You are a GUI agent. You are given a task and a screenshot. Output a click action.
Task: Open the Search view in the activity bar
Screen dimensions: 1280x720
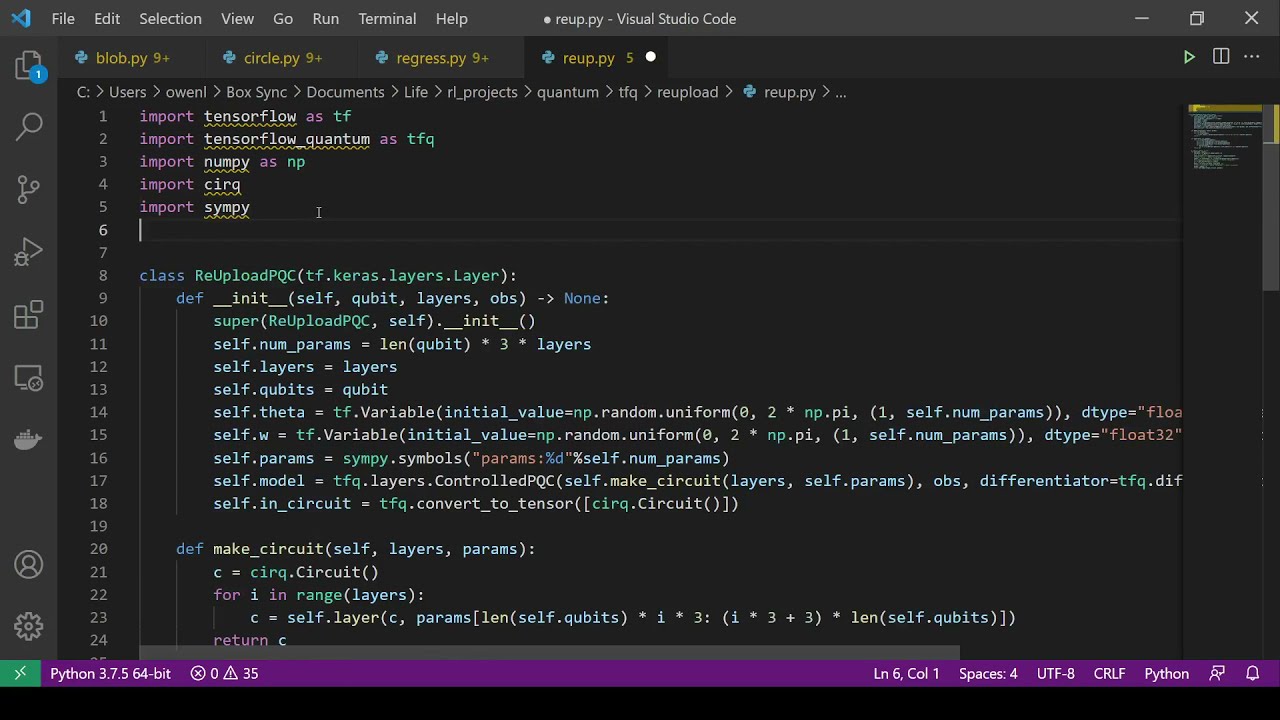(x=29, y=126)
